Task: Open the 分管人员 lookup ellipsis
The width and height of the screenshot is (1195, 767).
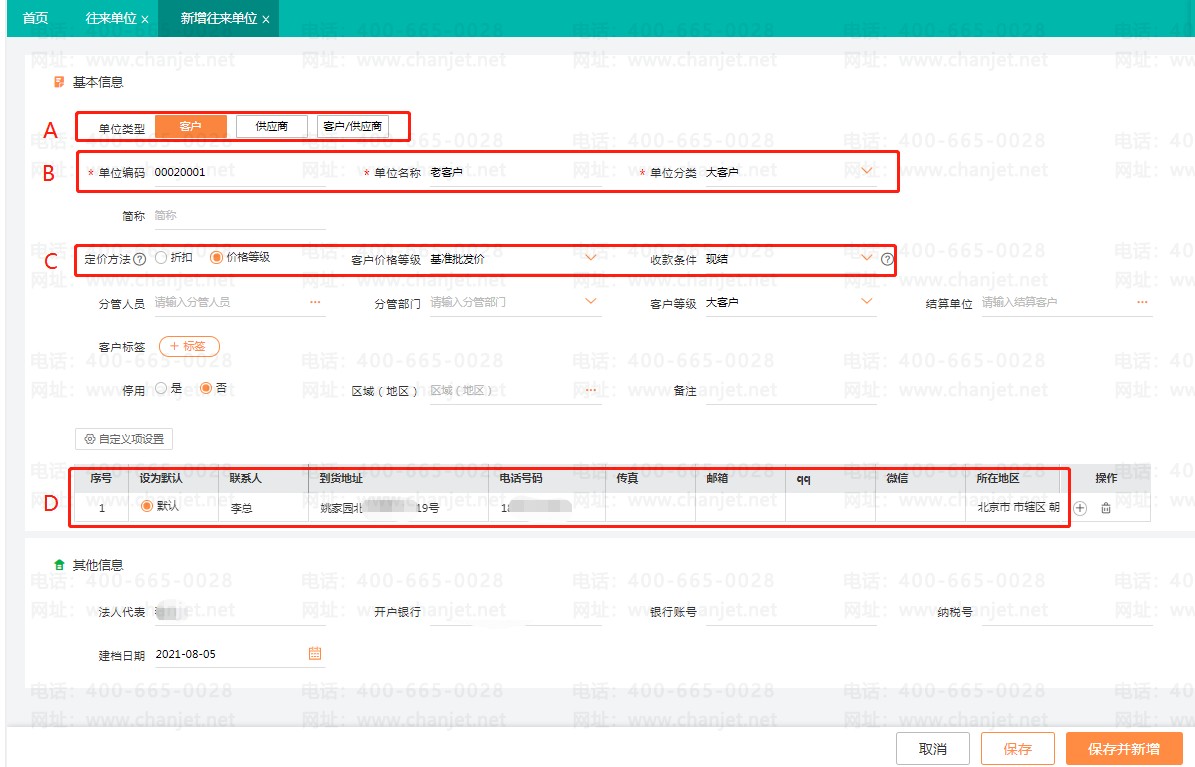Action: pyautogui.click(x=316, y=303)
